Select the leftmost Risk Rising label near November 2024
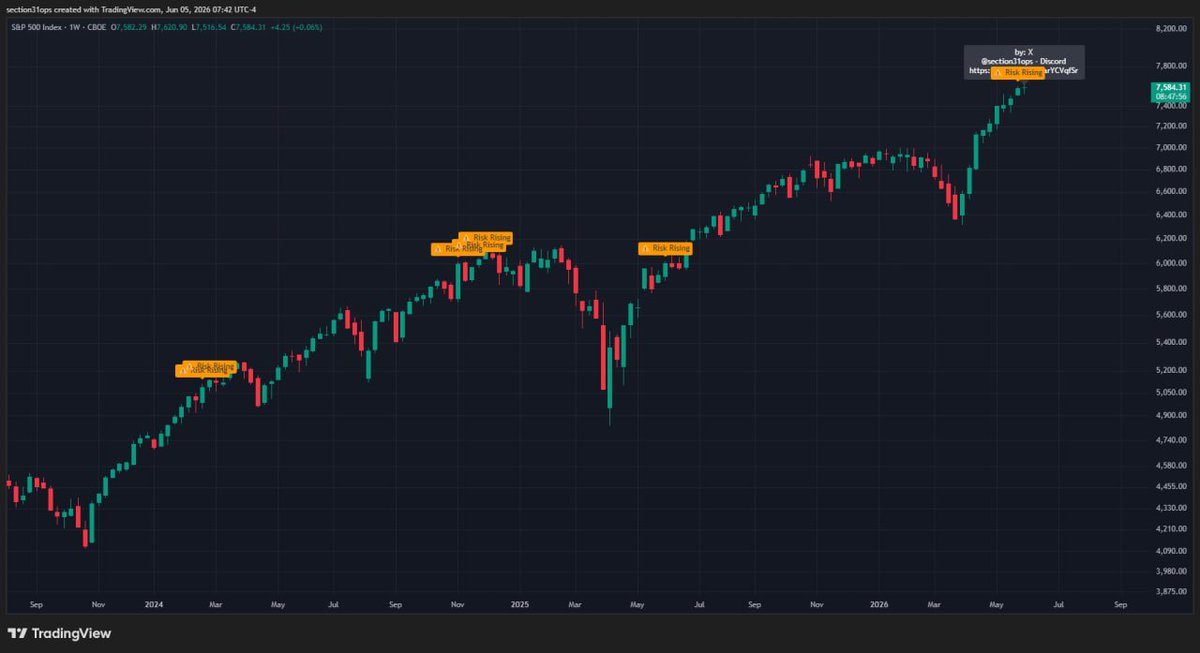 459,248
